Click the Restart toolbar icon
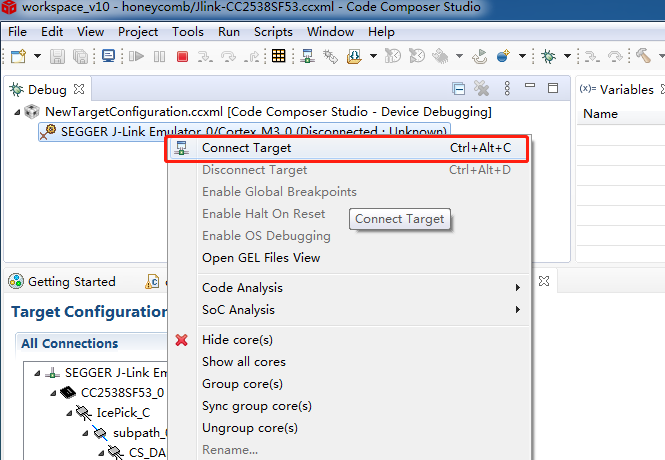 tap(417, 56)
